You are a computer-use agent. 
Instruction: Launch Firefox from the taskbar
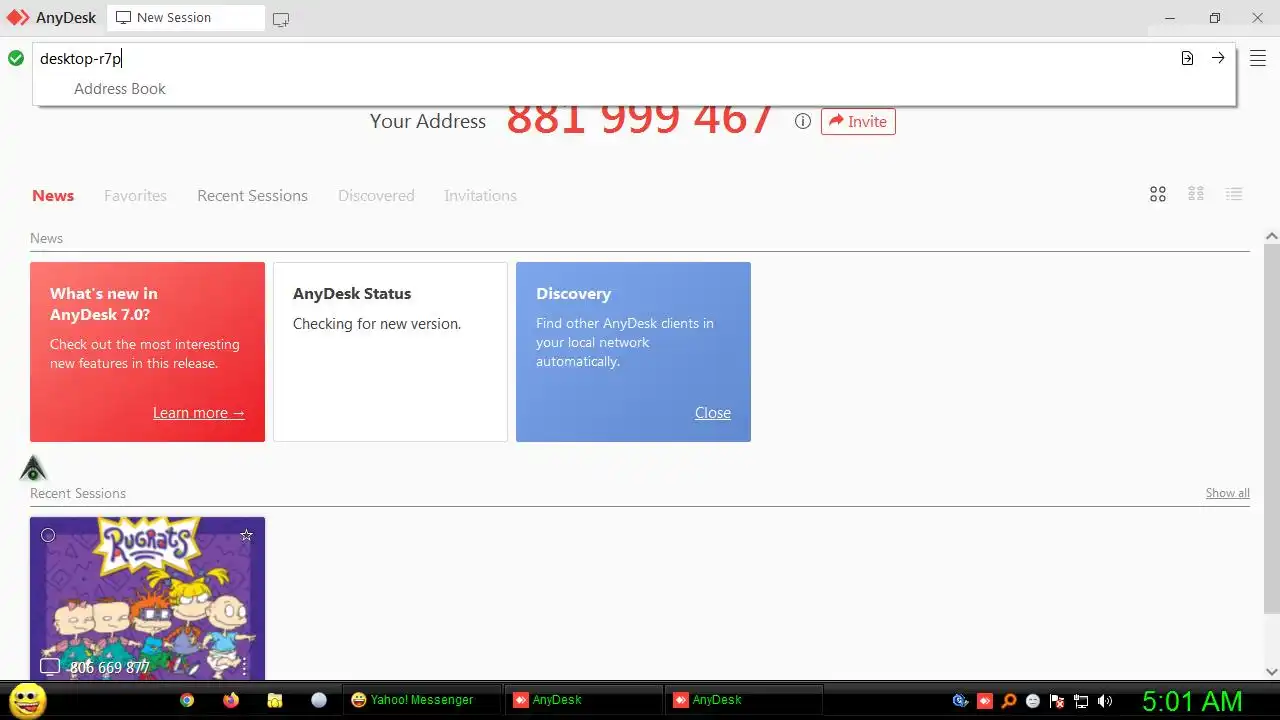point(231,700)
